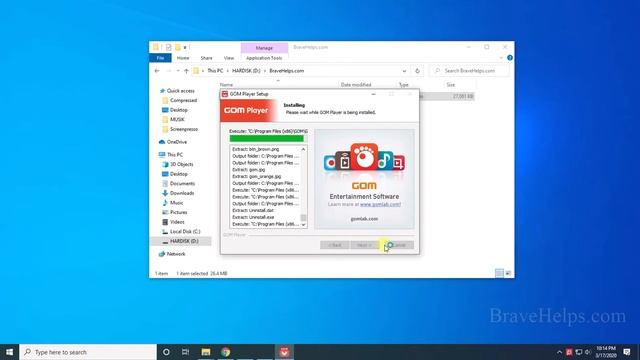The height and width of the screenshot is (360, 640).
Task: Open the Screenpresso folder in the sidebar
Action: (183, 129)
